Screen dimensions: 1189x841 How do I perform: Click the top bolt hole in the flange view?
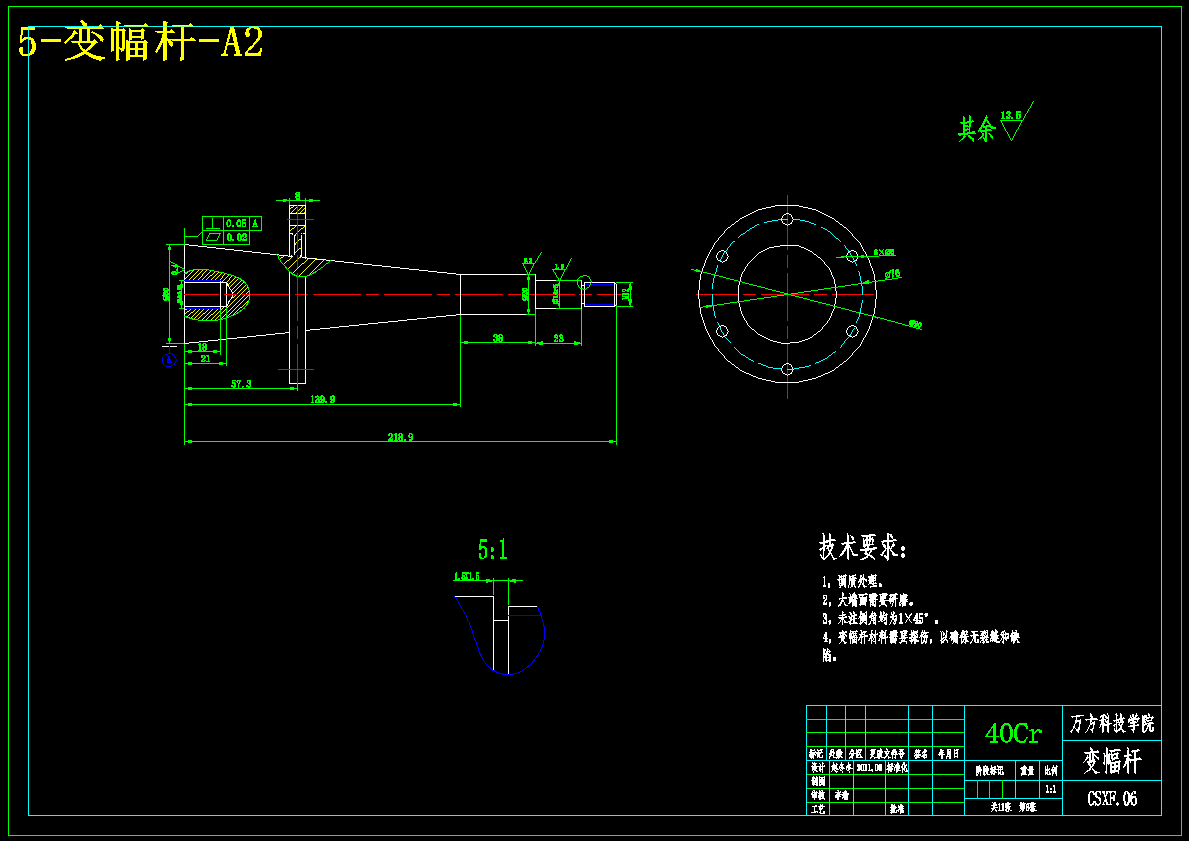click(x=787, y=219)
